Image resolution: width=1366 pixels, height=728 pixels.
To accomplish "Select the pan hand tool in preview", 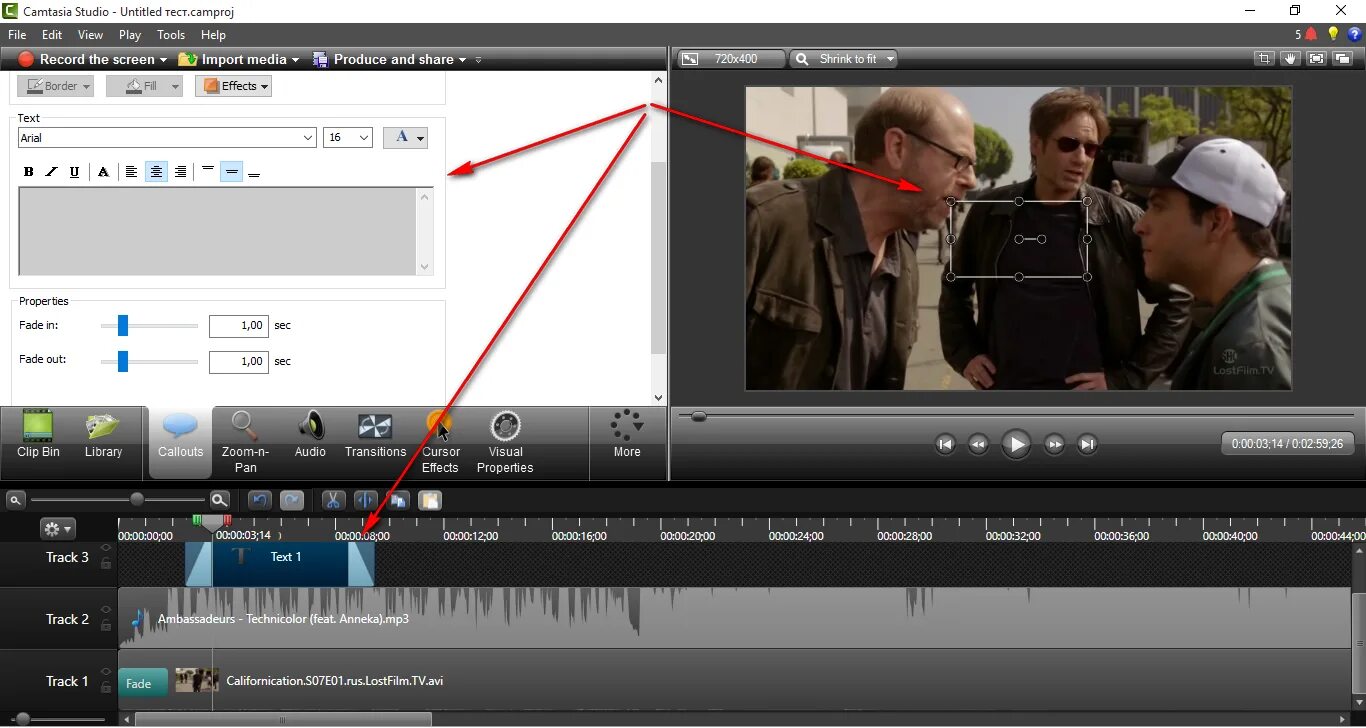I will [x=1290, y=59].
